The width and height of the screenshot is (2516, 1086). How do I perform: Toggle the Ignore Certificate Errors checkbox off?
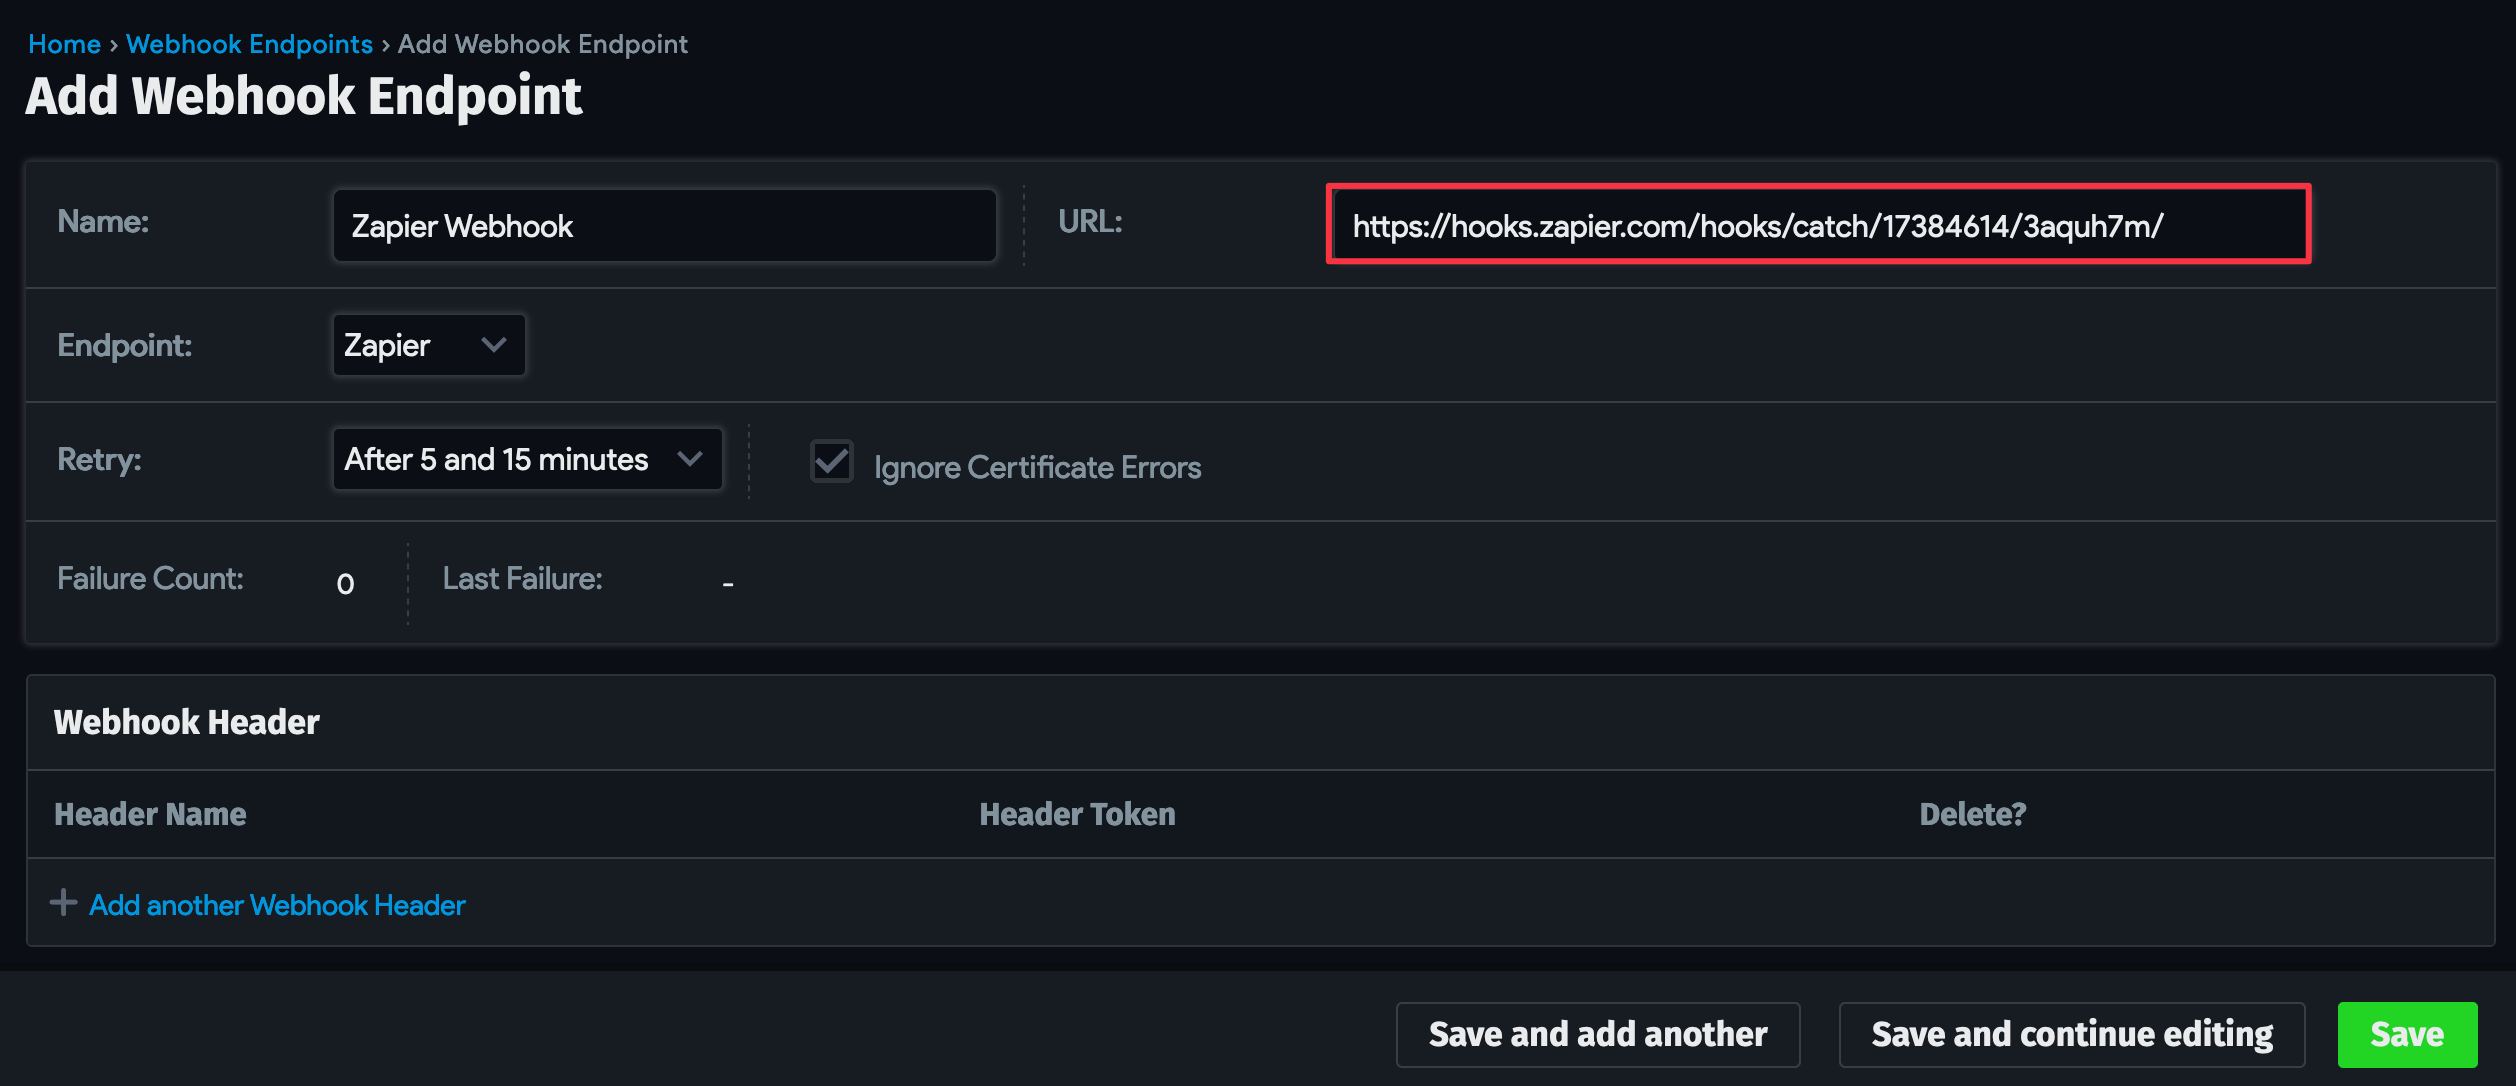pos(831,463)
